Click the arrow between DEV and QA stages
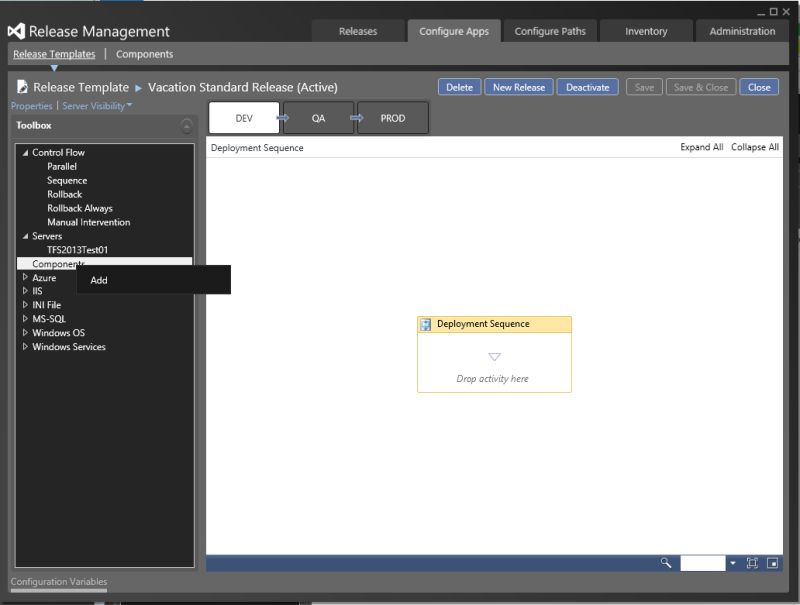Viewport: 800px width, 605px height. [283, 117]
